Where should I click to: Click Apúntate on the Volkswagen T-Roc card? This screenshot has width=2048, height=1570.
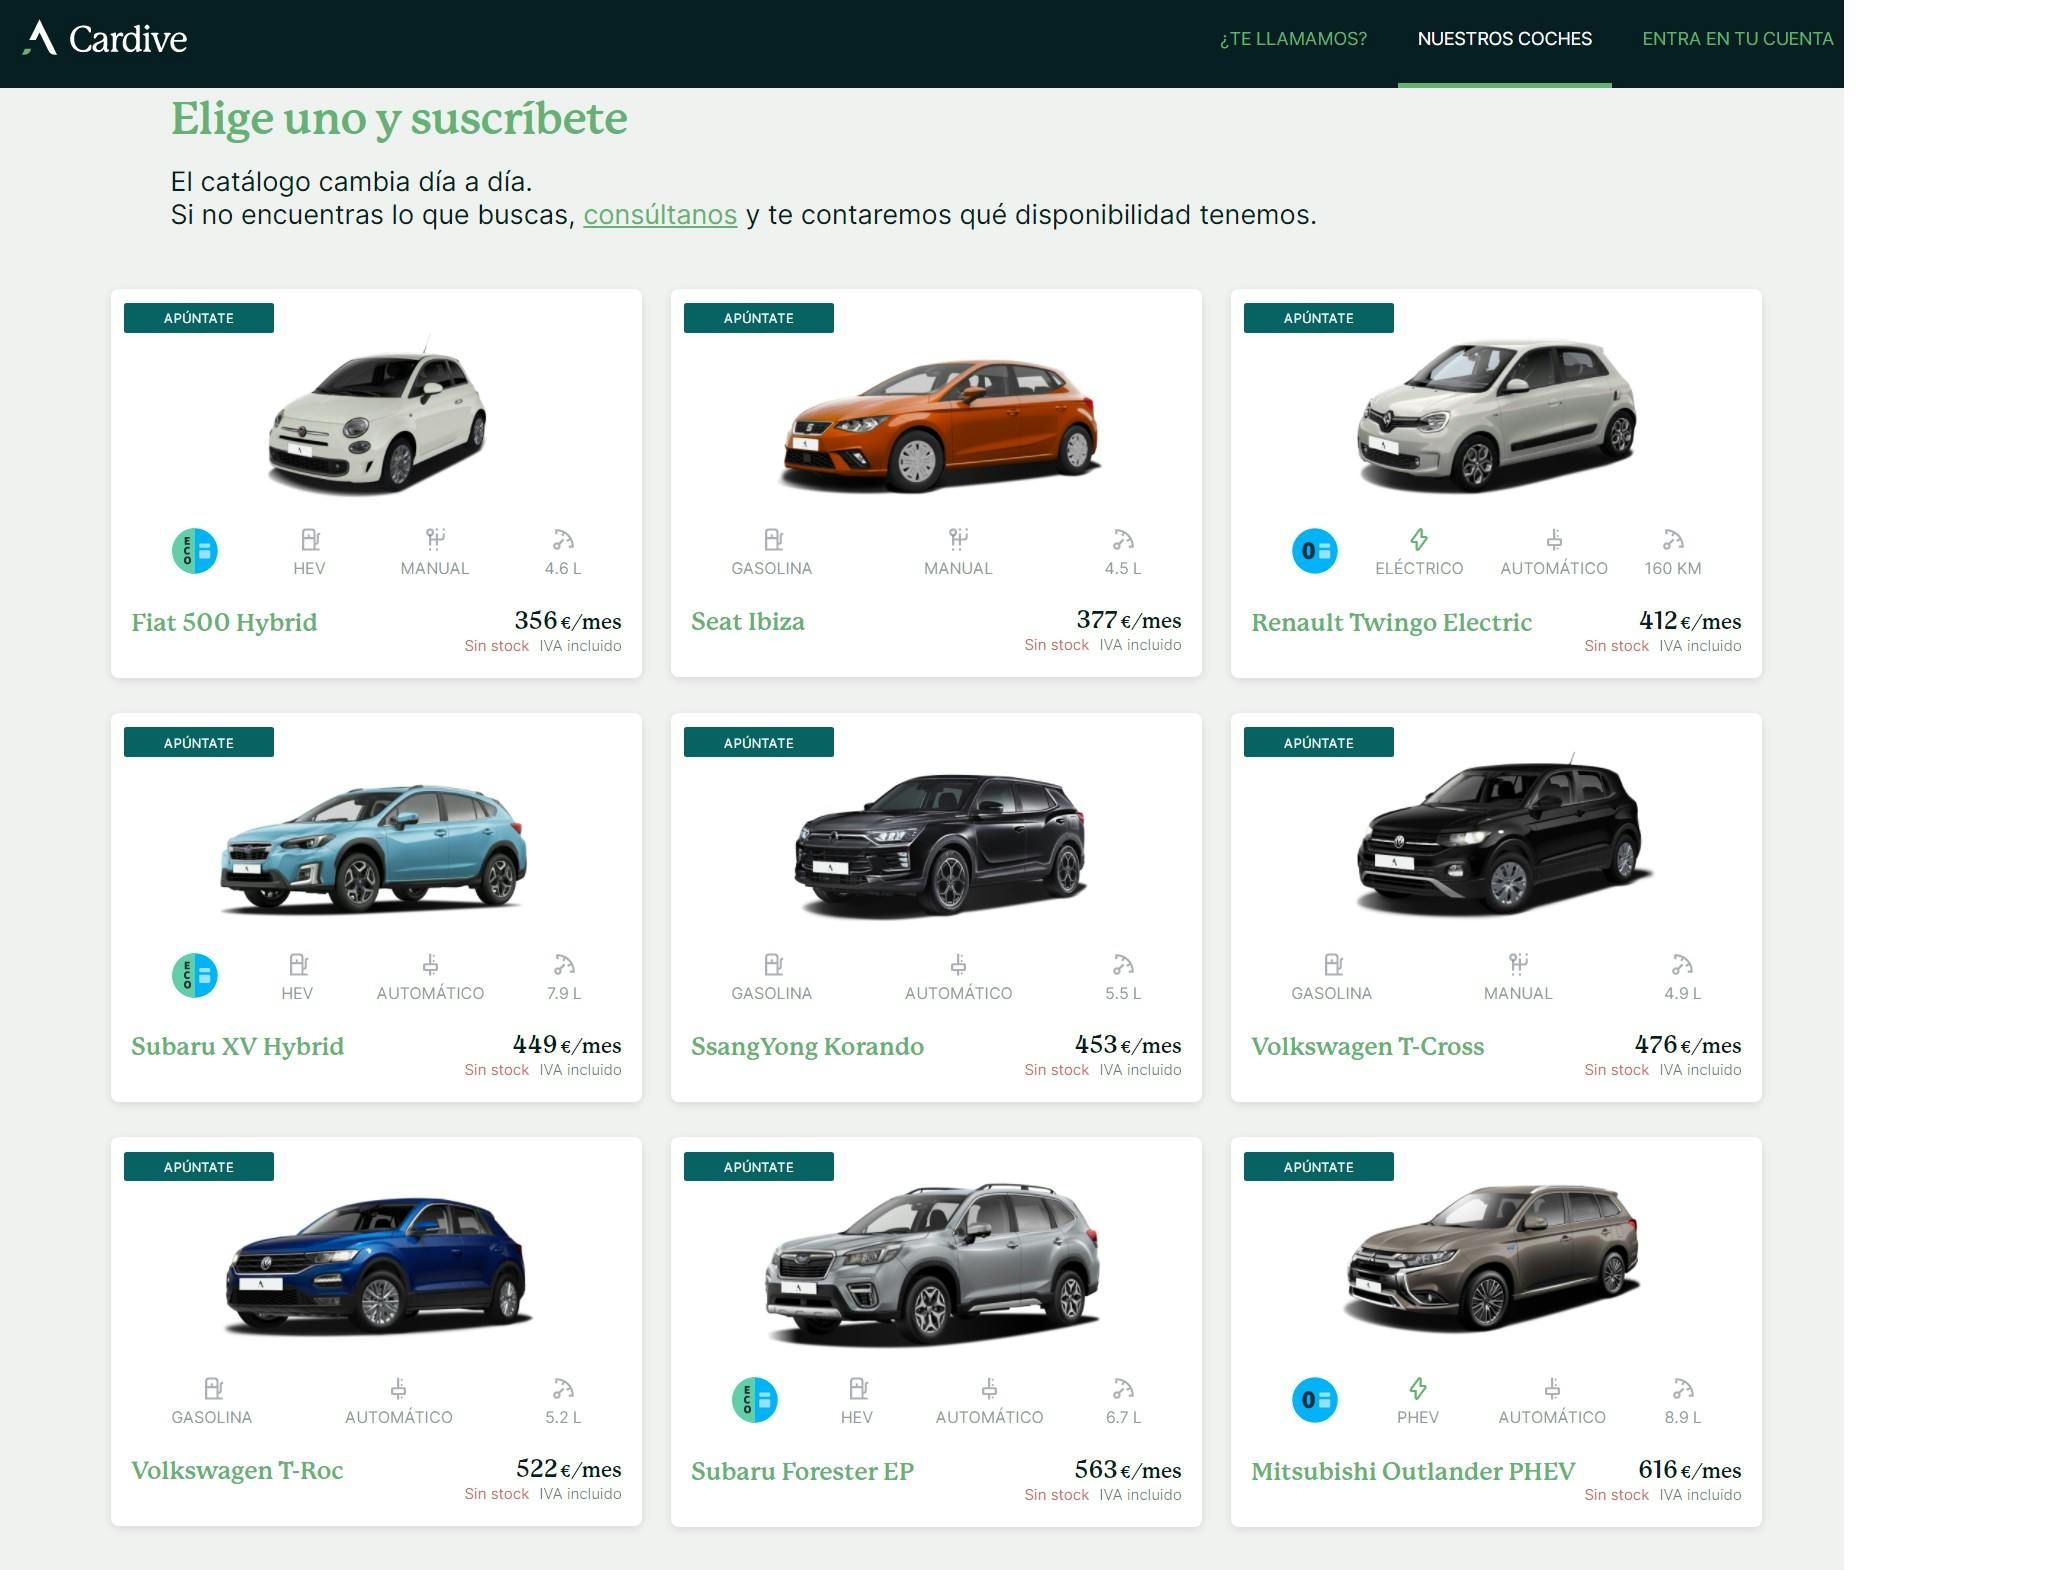coord(199,1167)
